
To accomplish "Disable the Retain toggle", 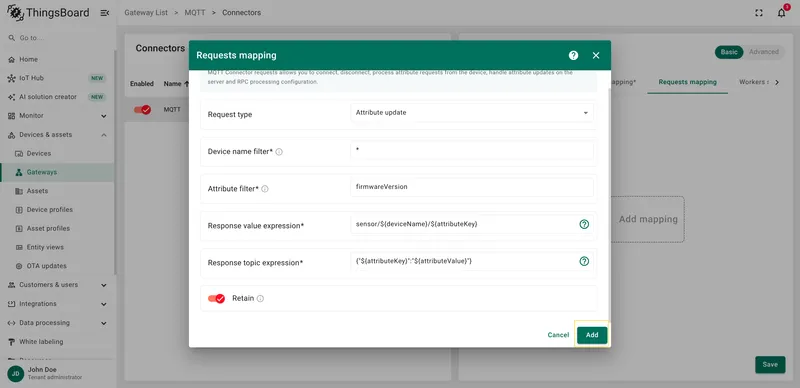I will pos(216,299).
